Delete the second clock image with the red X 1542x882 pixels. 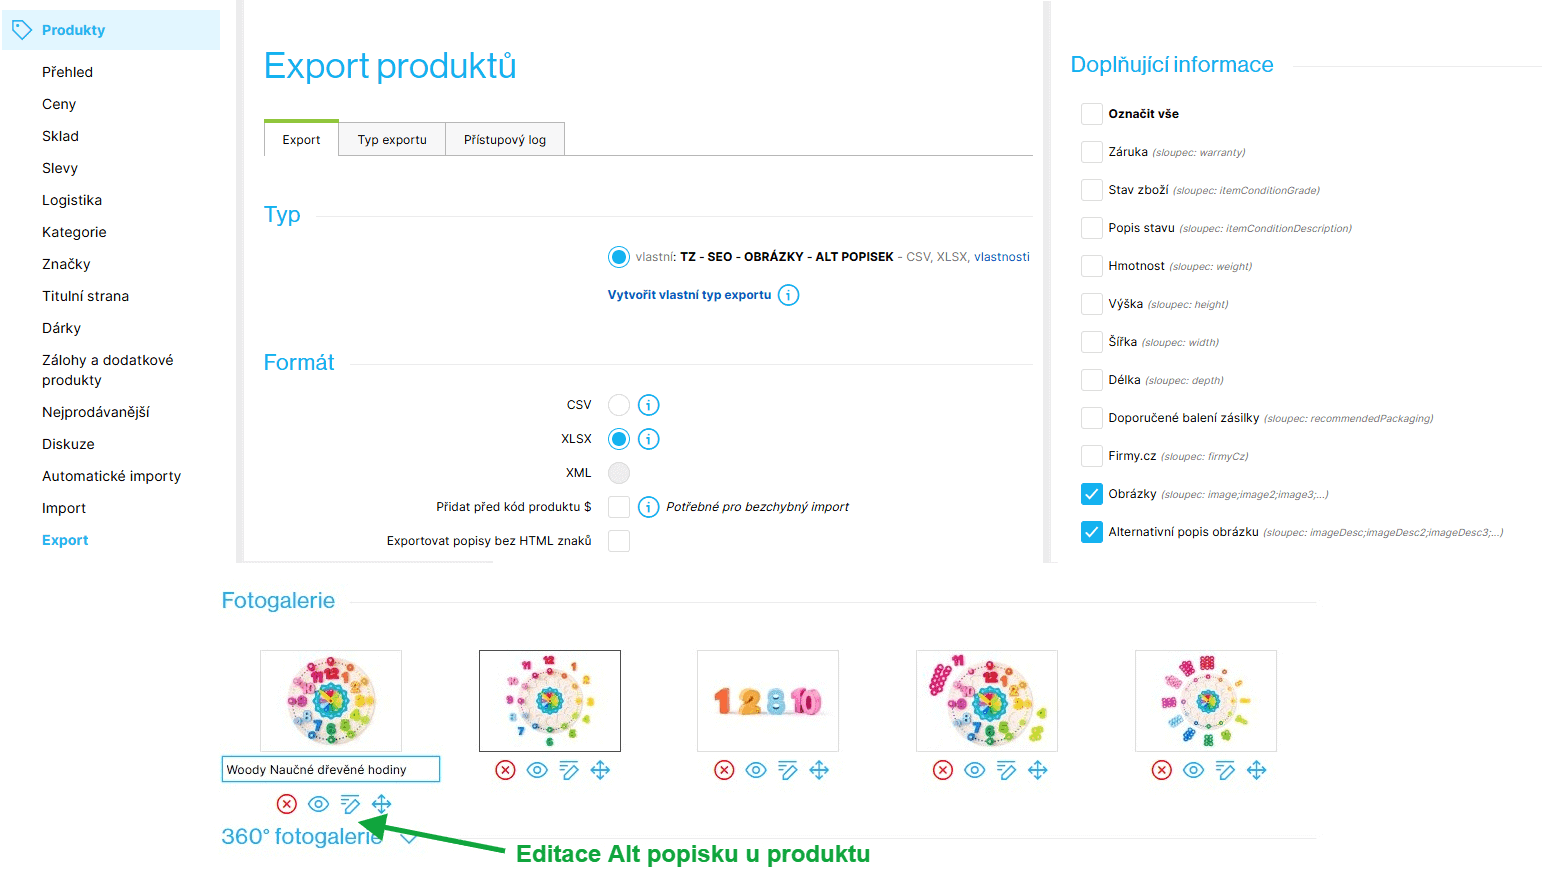(505, 770)
